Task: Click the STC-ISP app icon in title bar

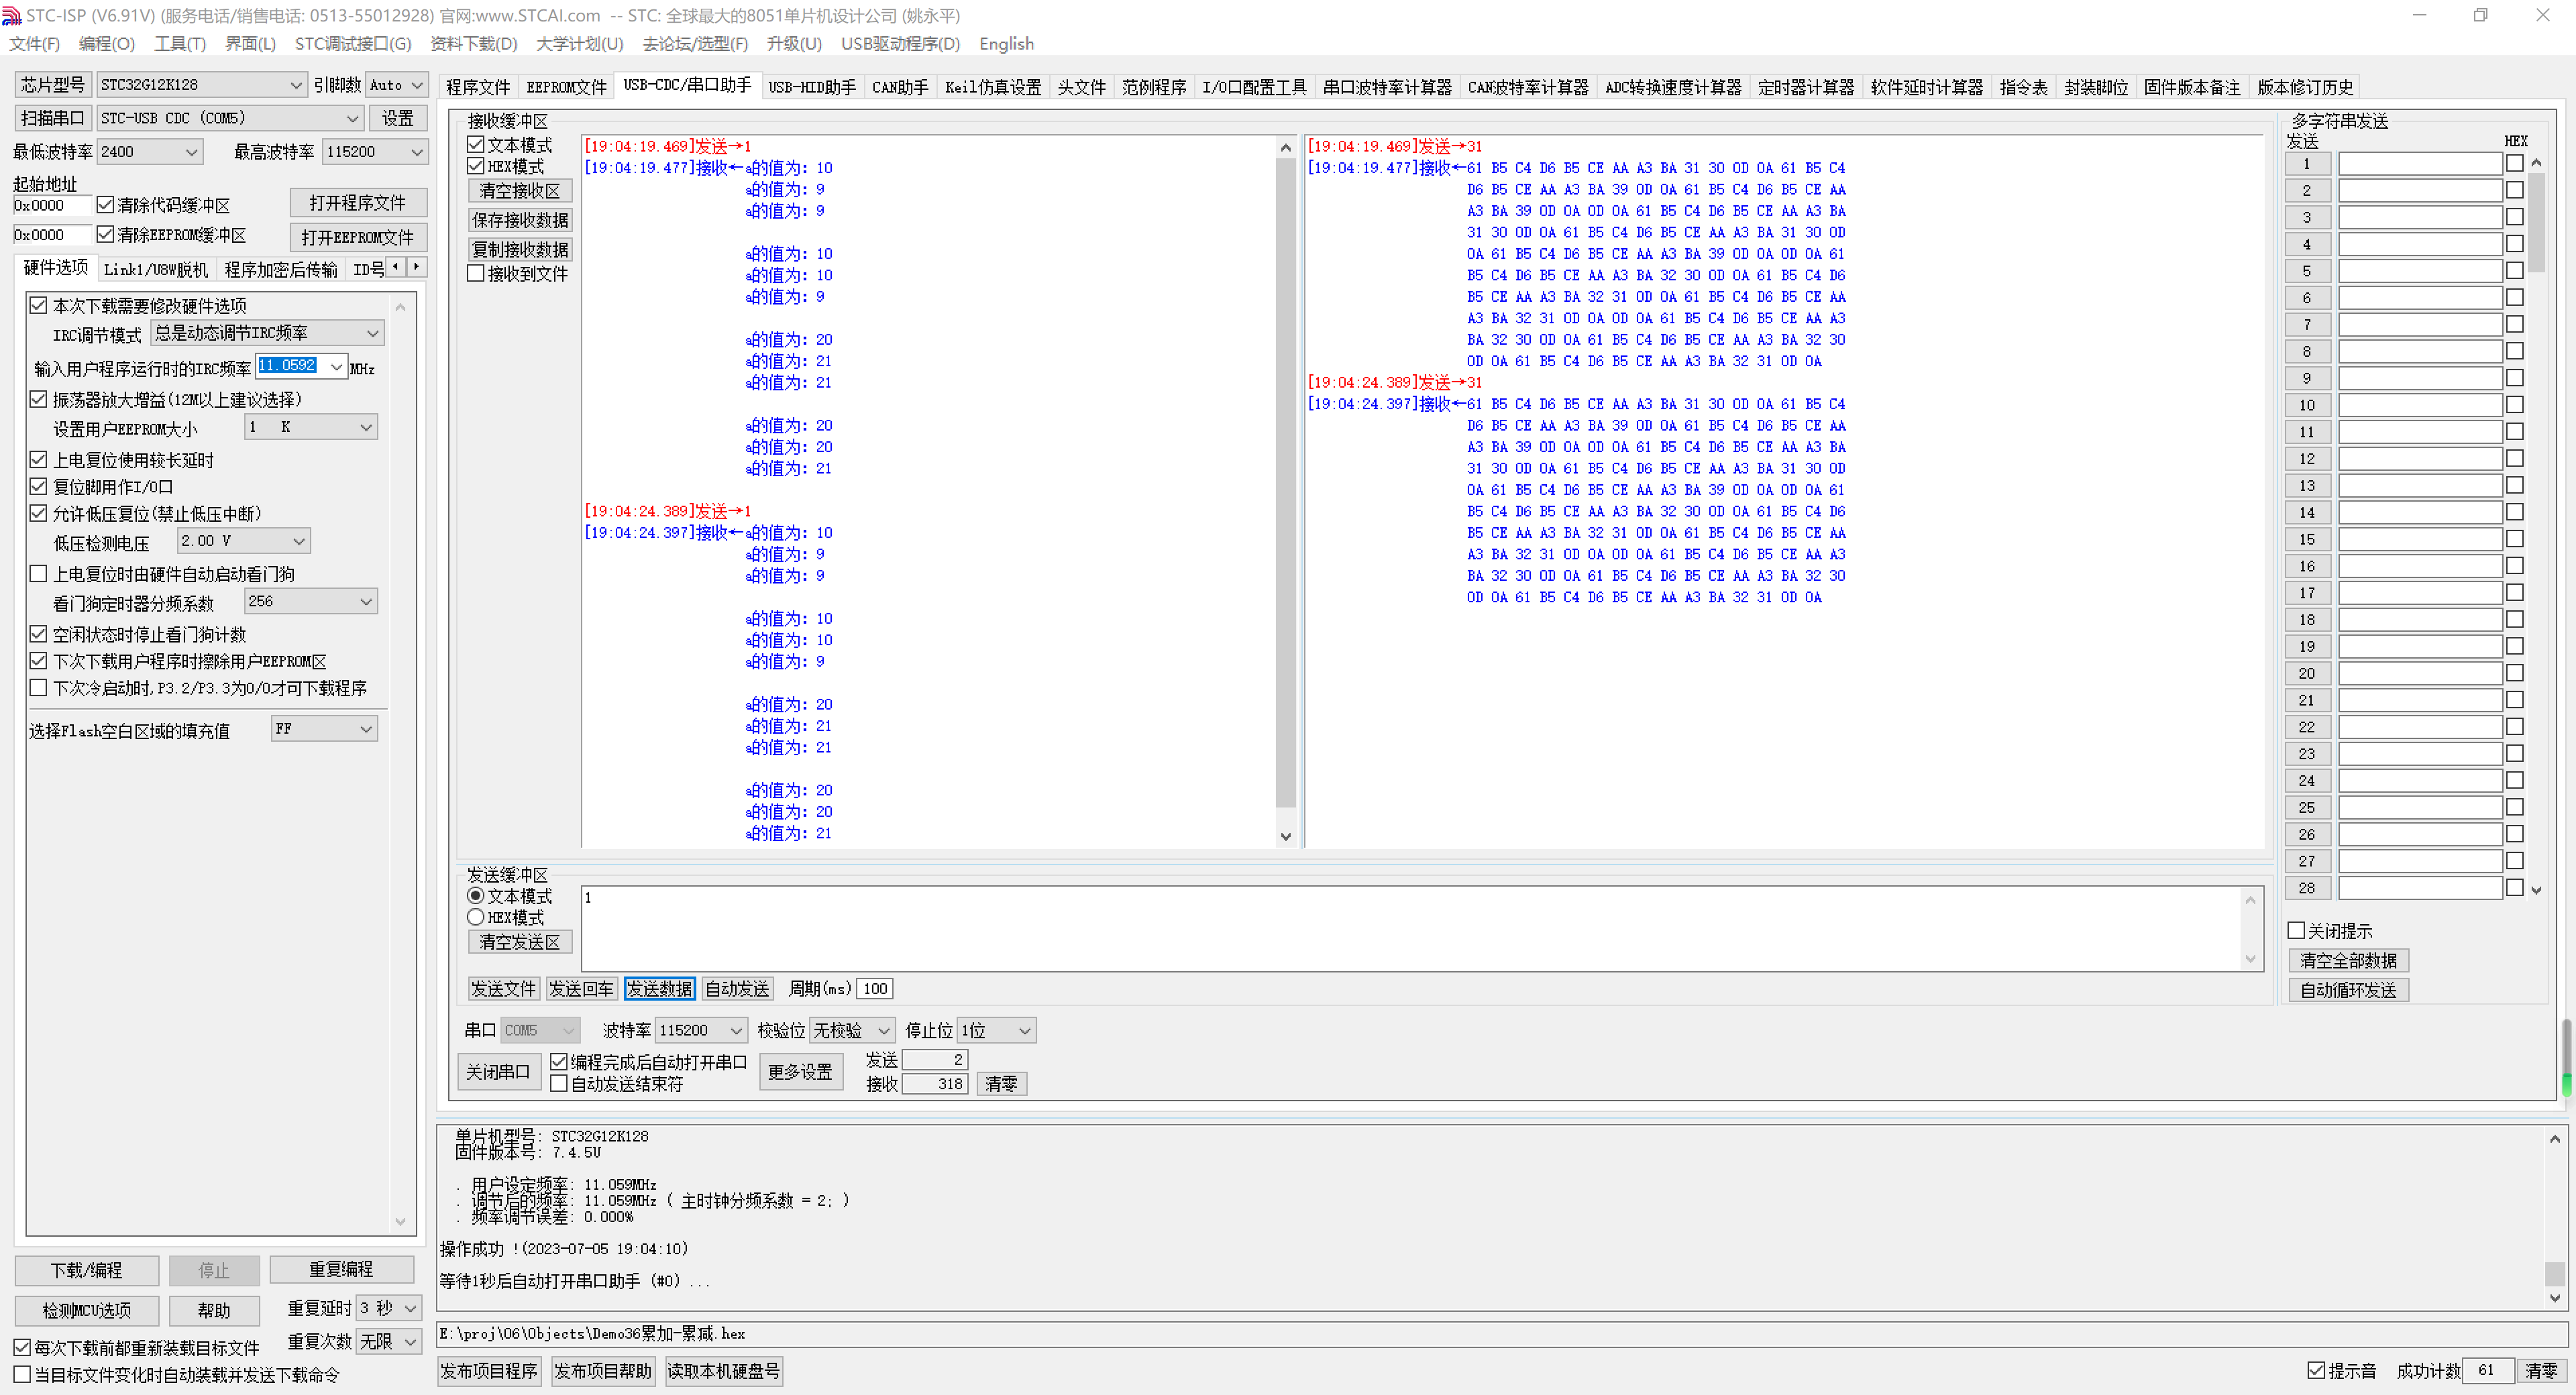Action: coord(12,15)
